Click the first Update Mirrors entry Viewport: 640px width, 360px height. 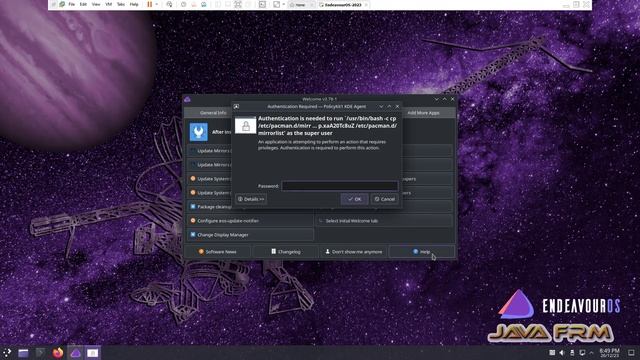pos(209,151)
